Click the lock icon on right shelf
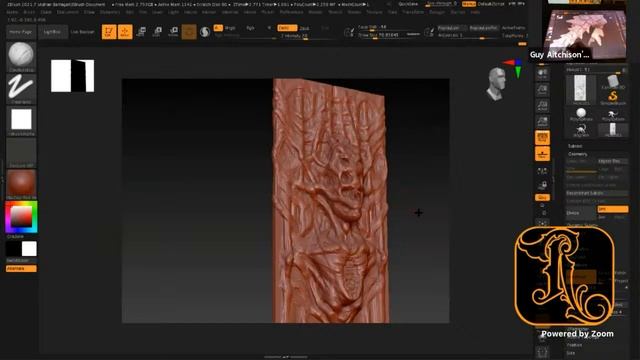The height and width of the screenshot is (360, 640). tap(542, 186)
